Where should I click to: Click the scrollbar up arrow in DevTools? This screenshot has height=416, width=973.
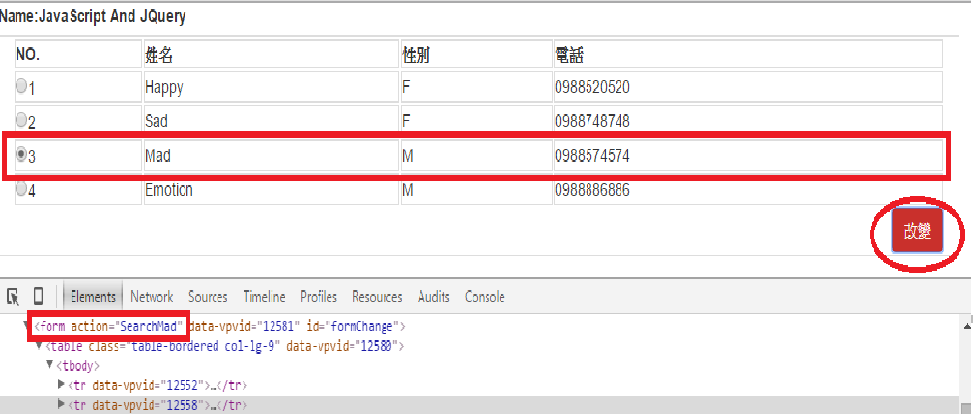967,325
